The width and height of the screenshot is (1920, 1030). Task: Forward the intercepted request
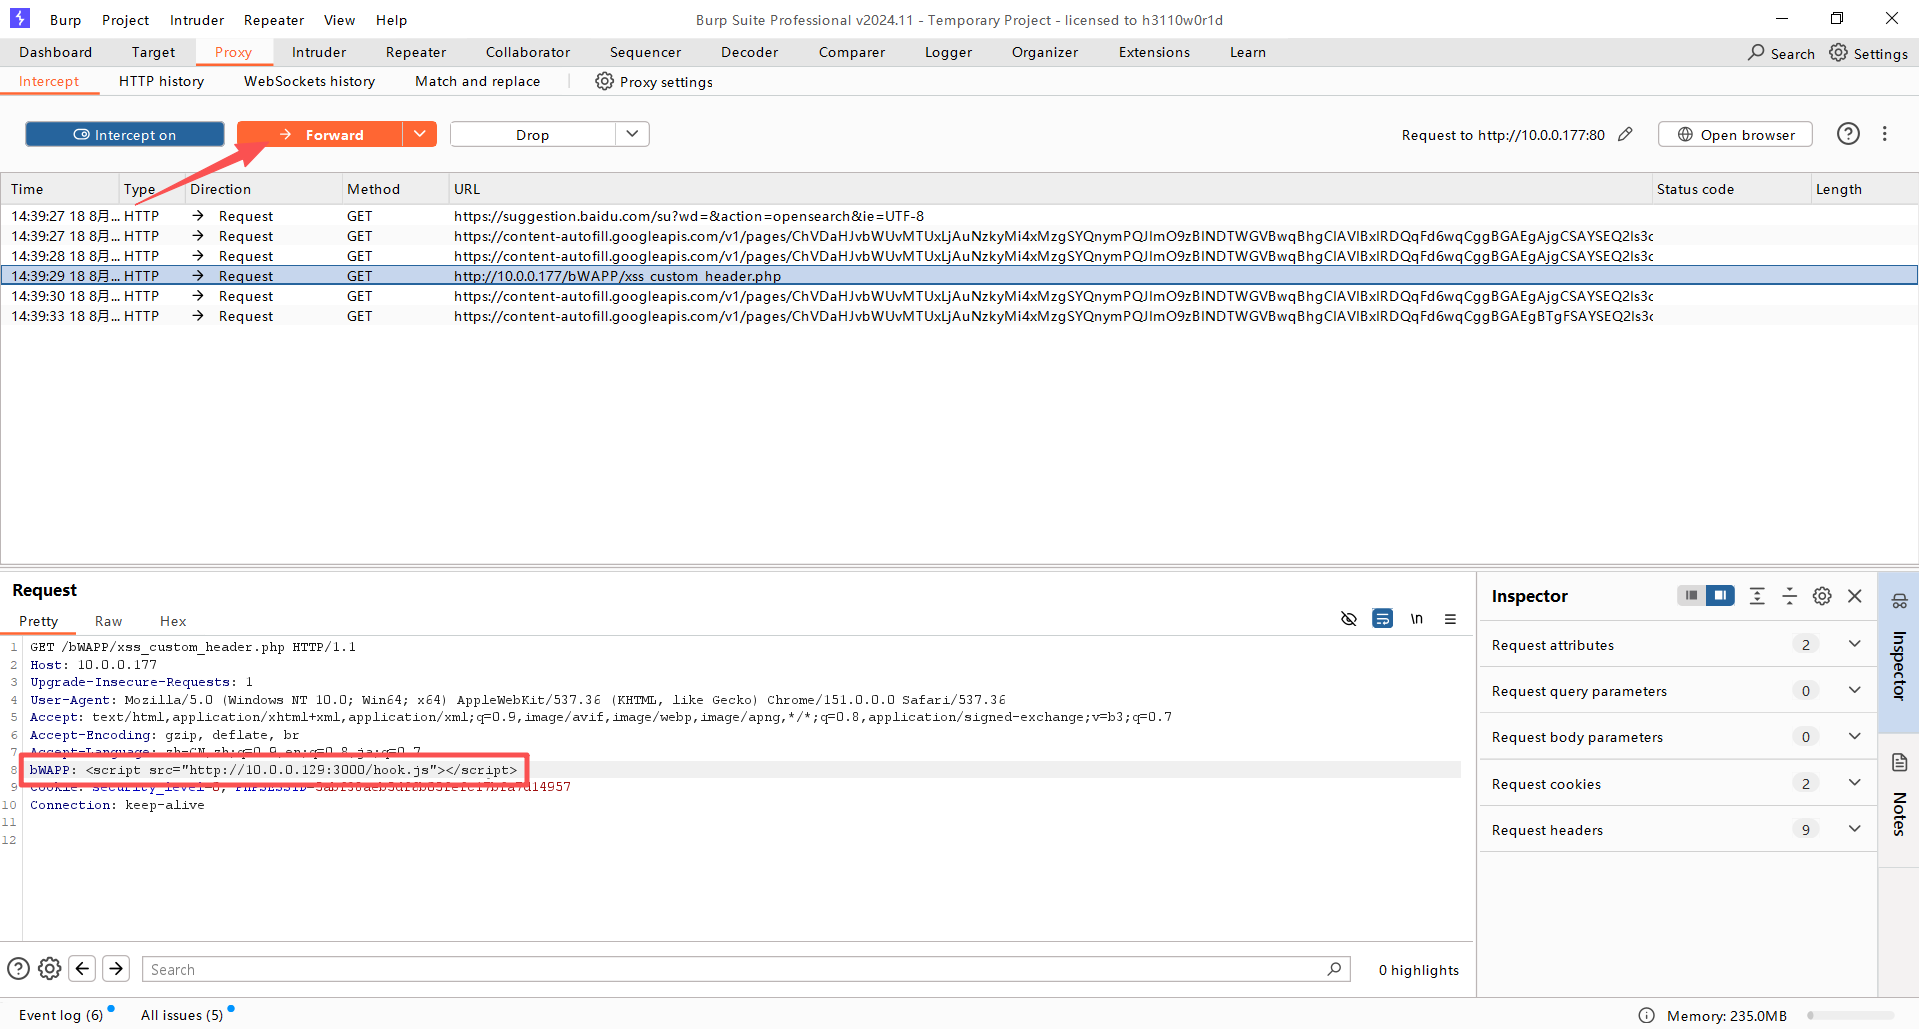pos(320,135)
